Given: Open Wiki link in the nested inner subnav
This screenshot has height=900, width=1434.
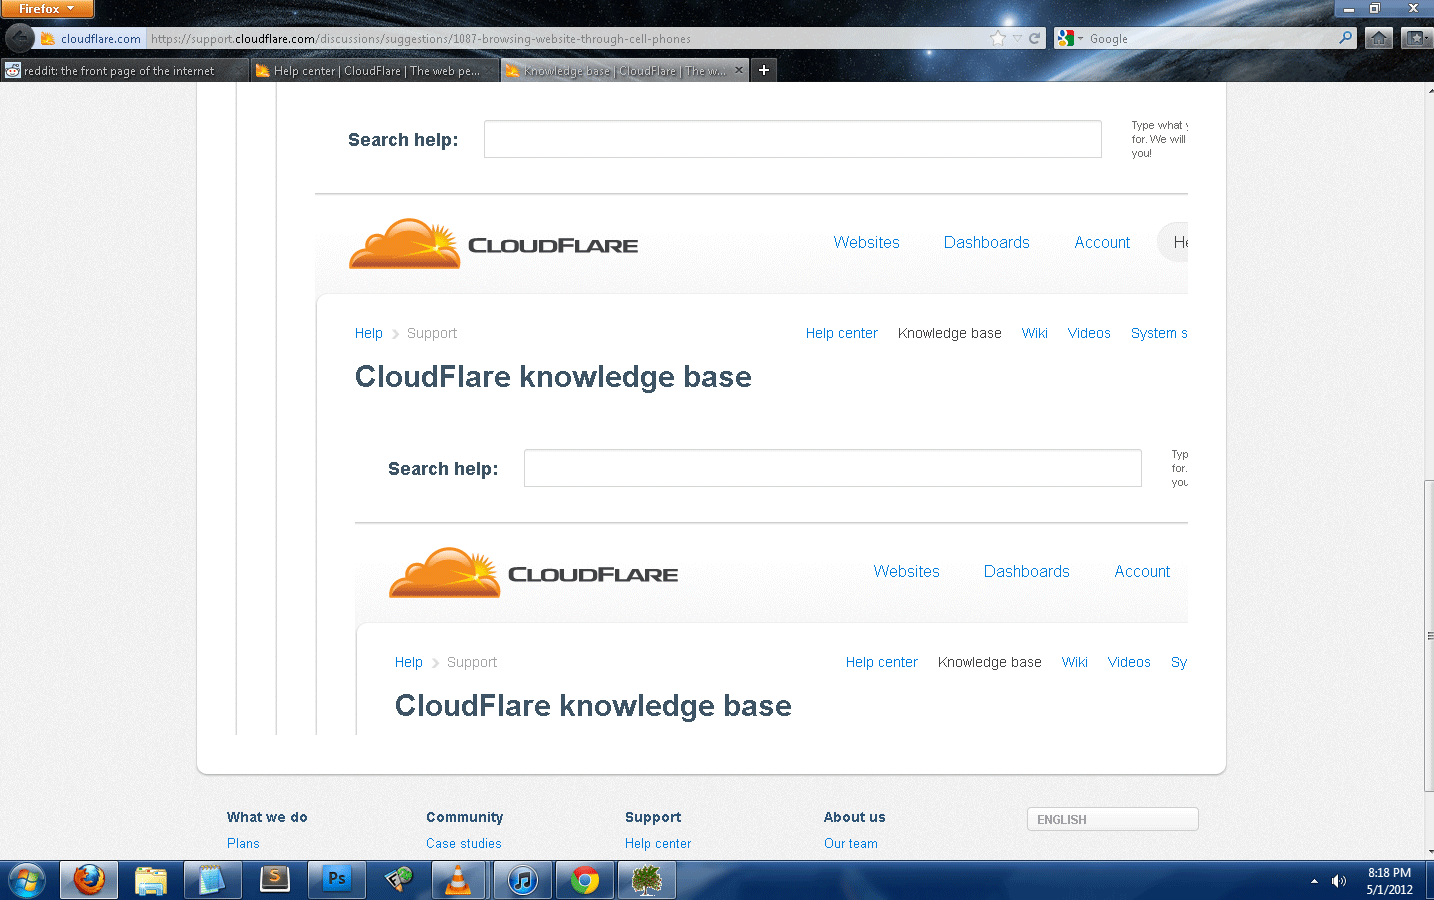Looking at the screenshot, I should point(1075,662).
